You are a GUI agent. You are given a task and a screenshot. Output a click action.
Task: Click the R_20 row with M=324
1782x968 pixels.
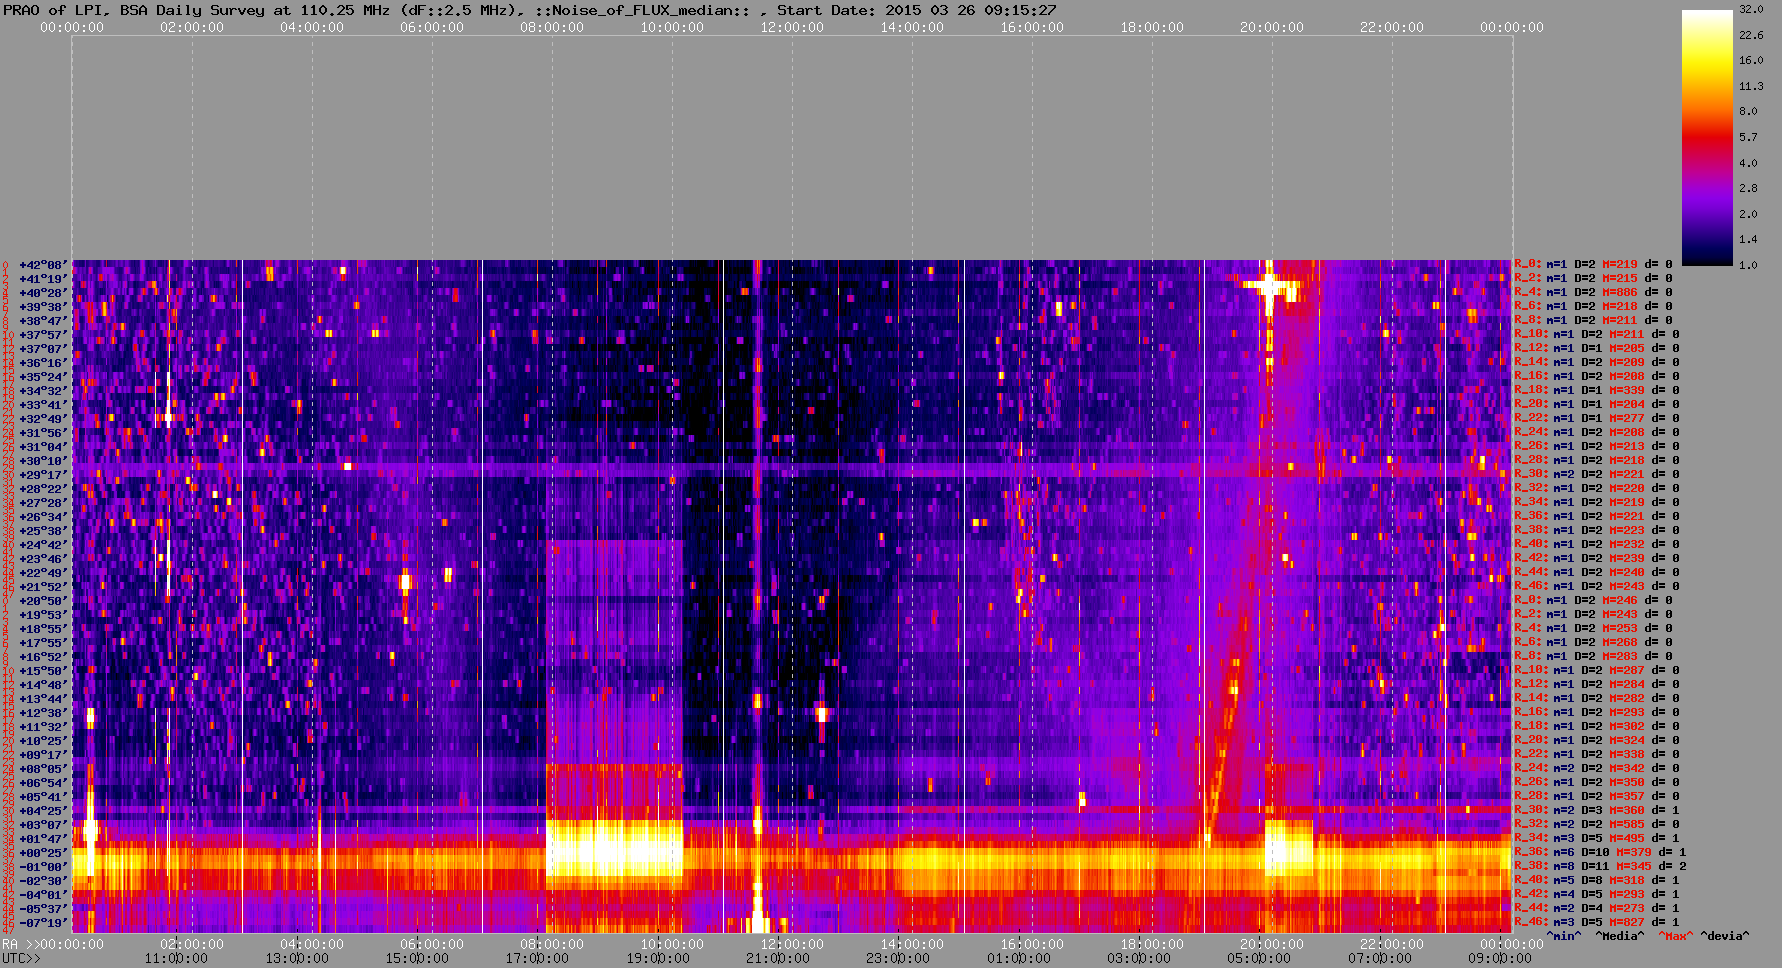pyautogui.click(x=1596, y=741)
